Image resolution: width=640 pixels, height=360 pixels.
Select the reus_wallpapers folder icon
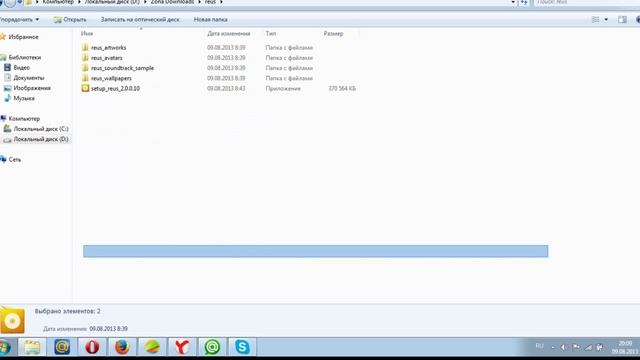click(x=85, y=78)
